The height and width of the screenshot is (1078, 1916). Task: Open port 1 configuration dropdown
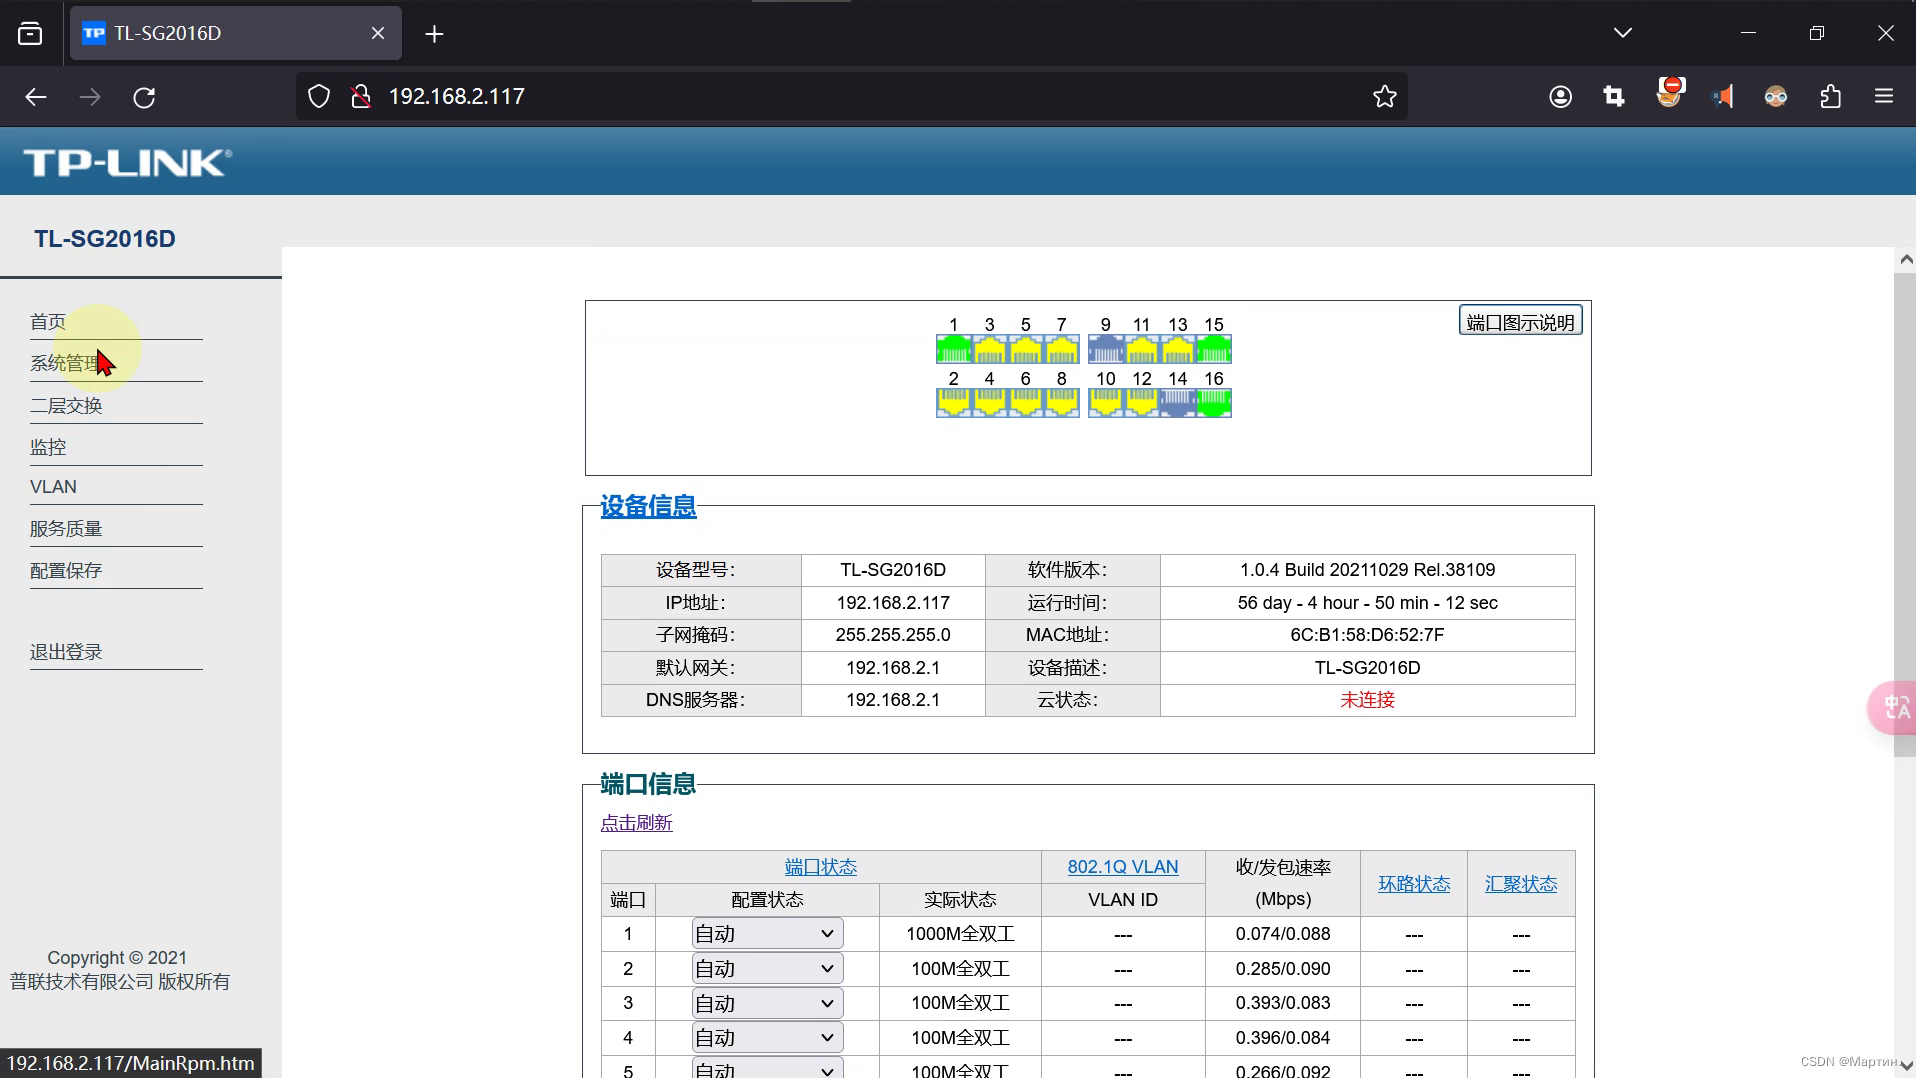coord(767,934)
